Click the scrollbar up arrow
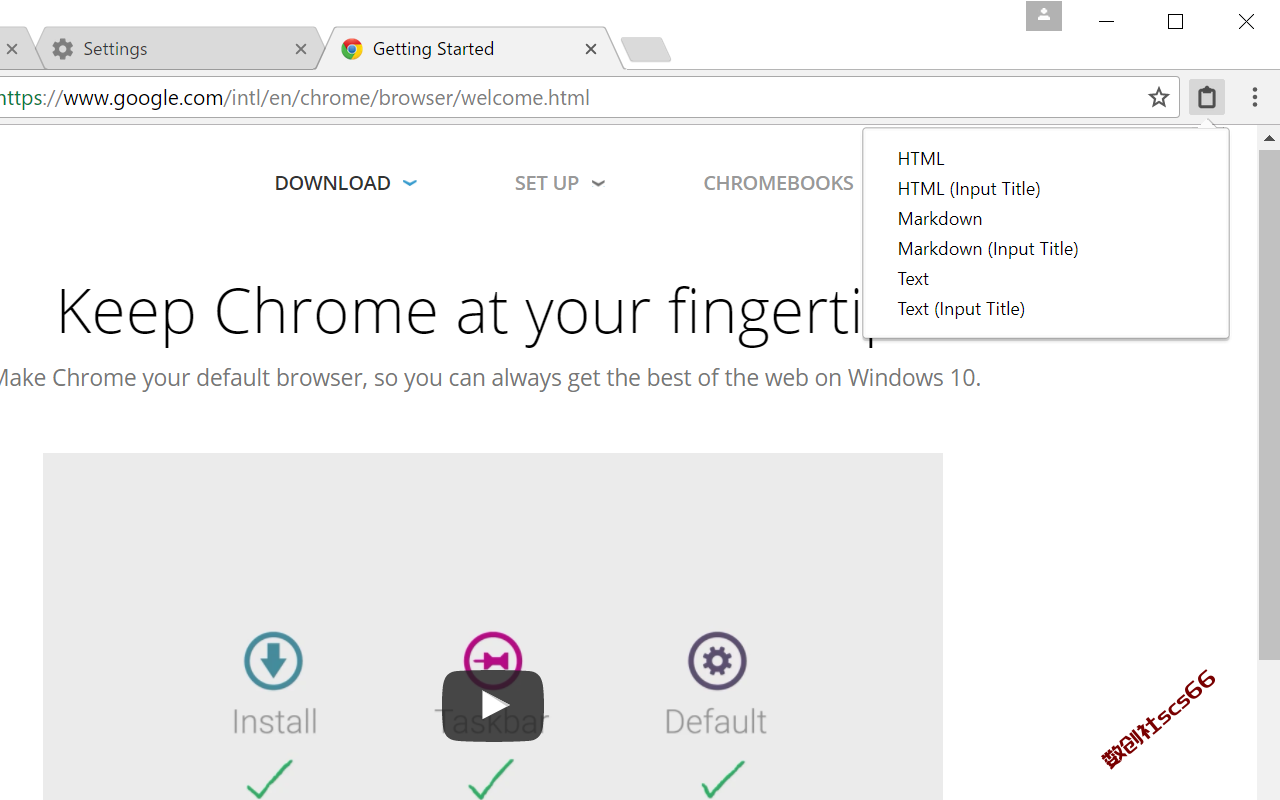 [x=1269, y=138]
